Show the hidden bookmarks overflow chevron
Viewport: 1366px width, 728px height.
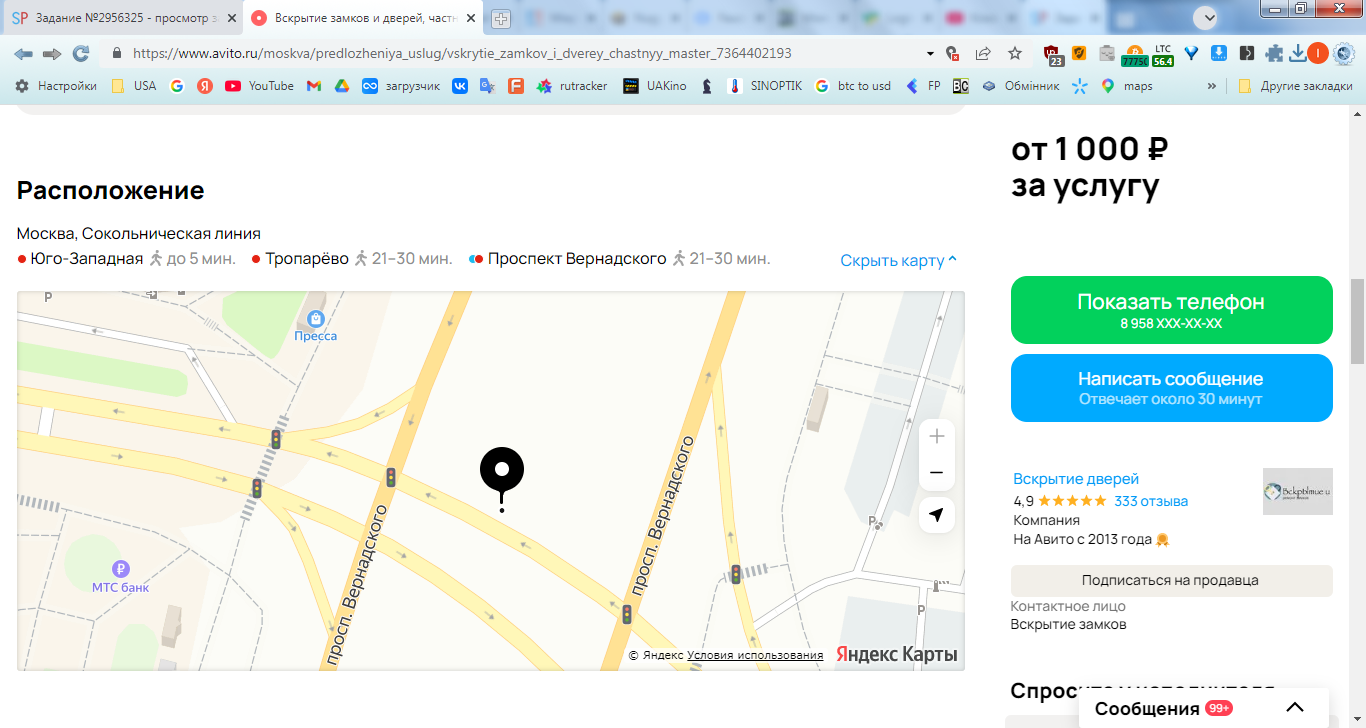tap(1212, 86)
